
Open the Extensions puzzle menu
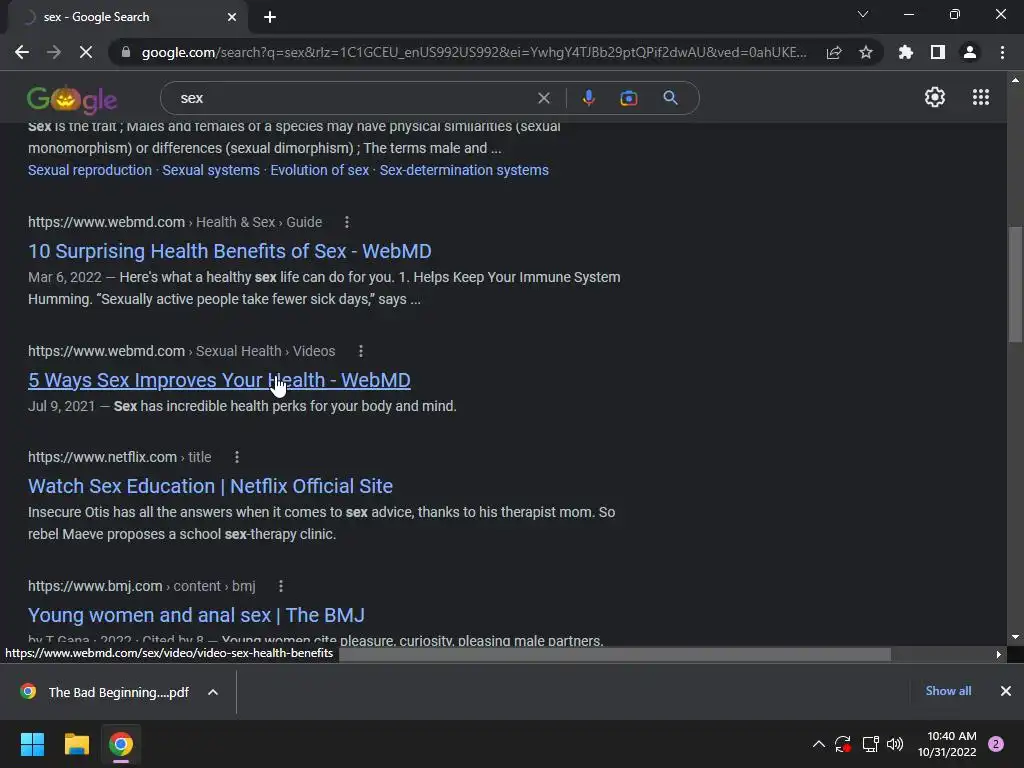point(906,52)
